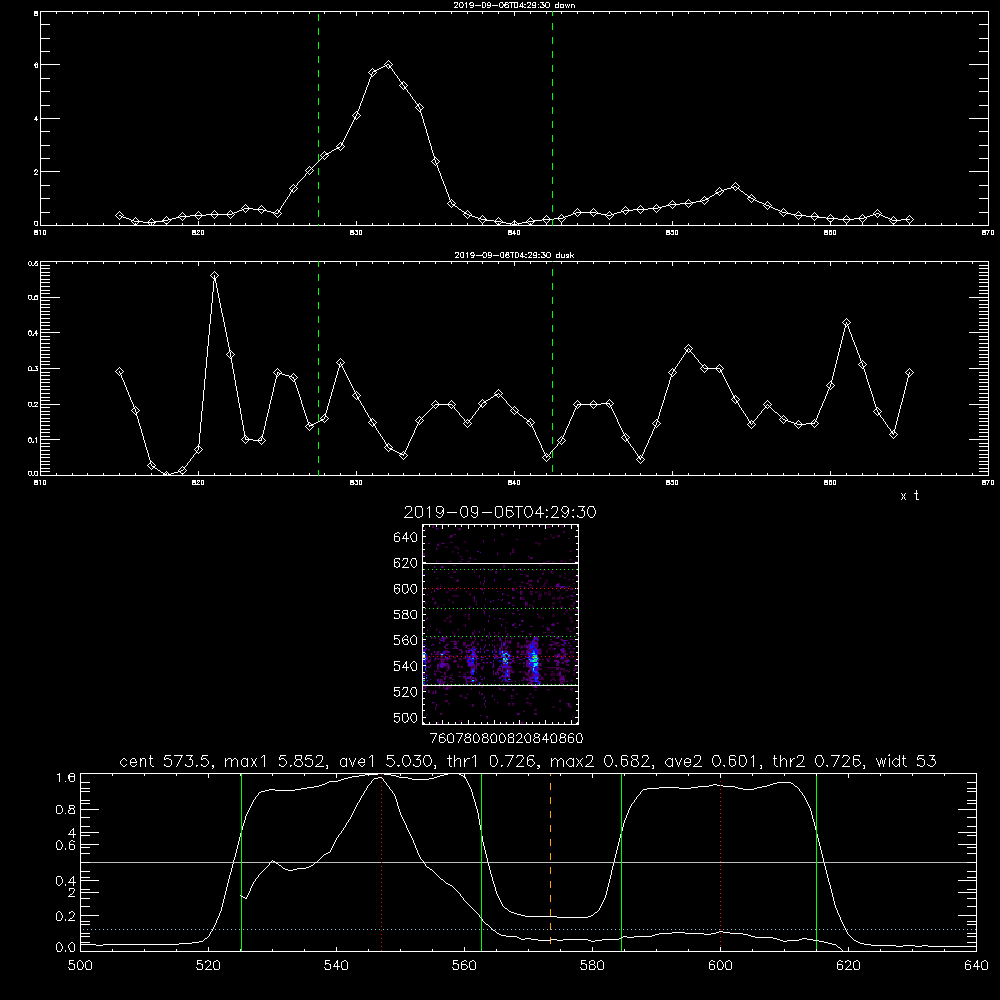1000x1000 pixels.
Task: Click the timestamp title above the spectrogram
Action: point(500,512)
